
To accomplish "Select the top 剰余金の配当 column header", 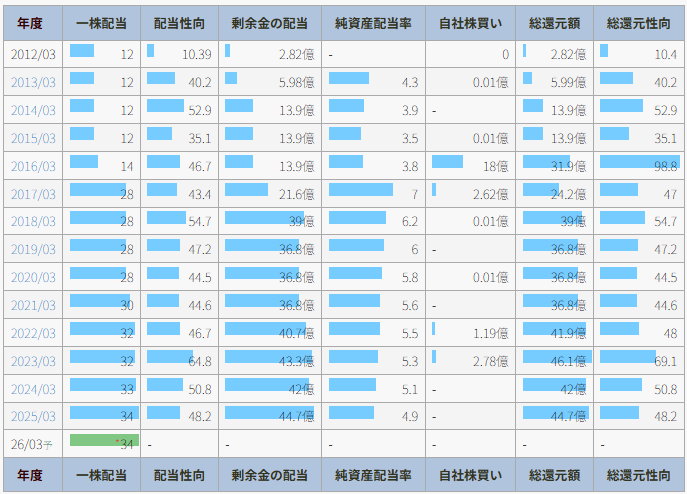I will (269, 23).
